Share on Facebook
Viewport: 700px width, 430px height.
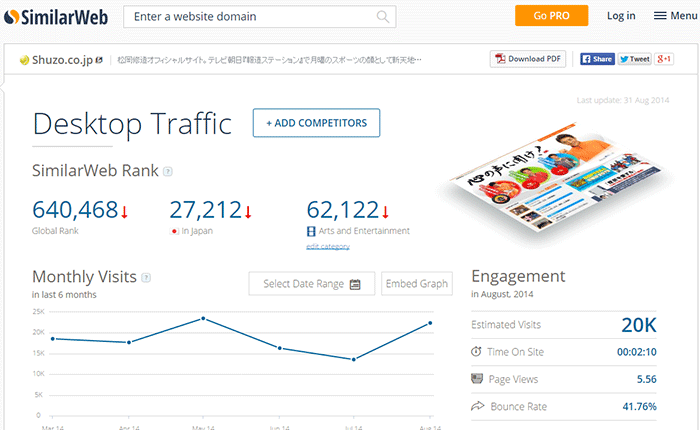coord(597,59)
